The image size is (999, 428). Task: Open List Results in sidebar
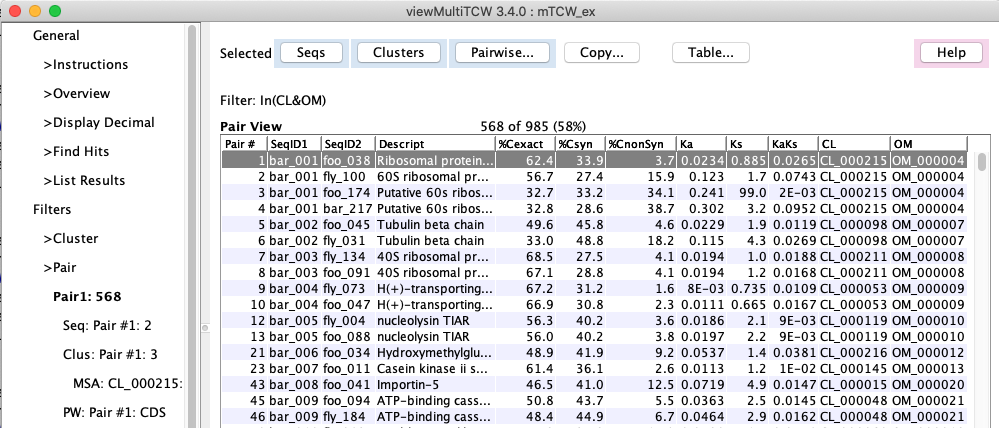click(x=84, y=181)
